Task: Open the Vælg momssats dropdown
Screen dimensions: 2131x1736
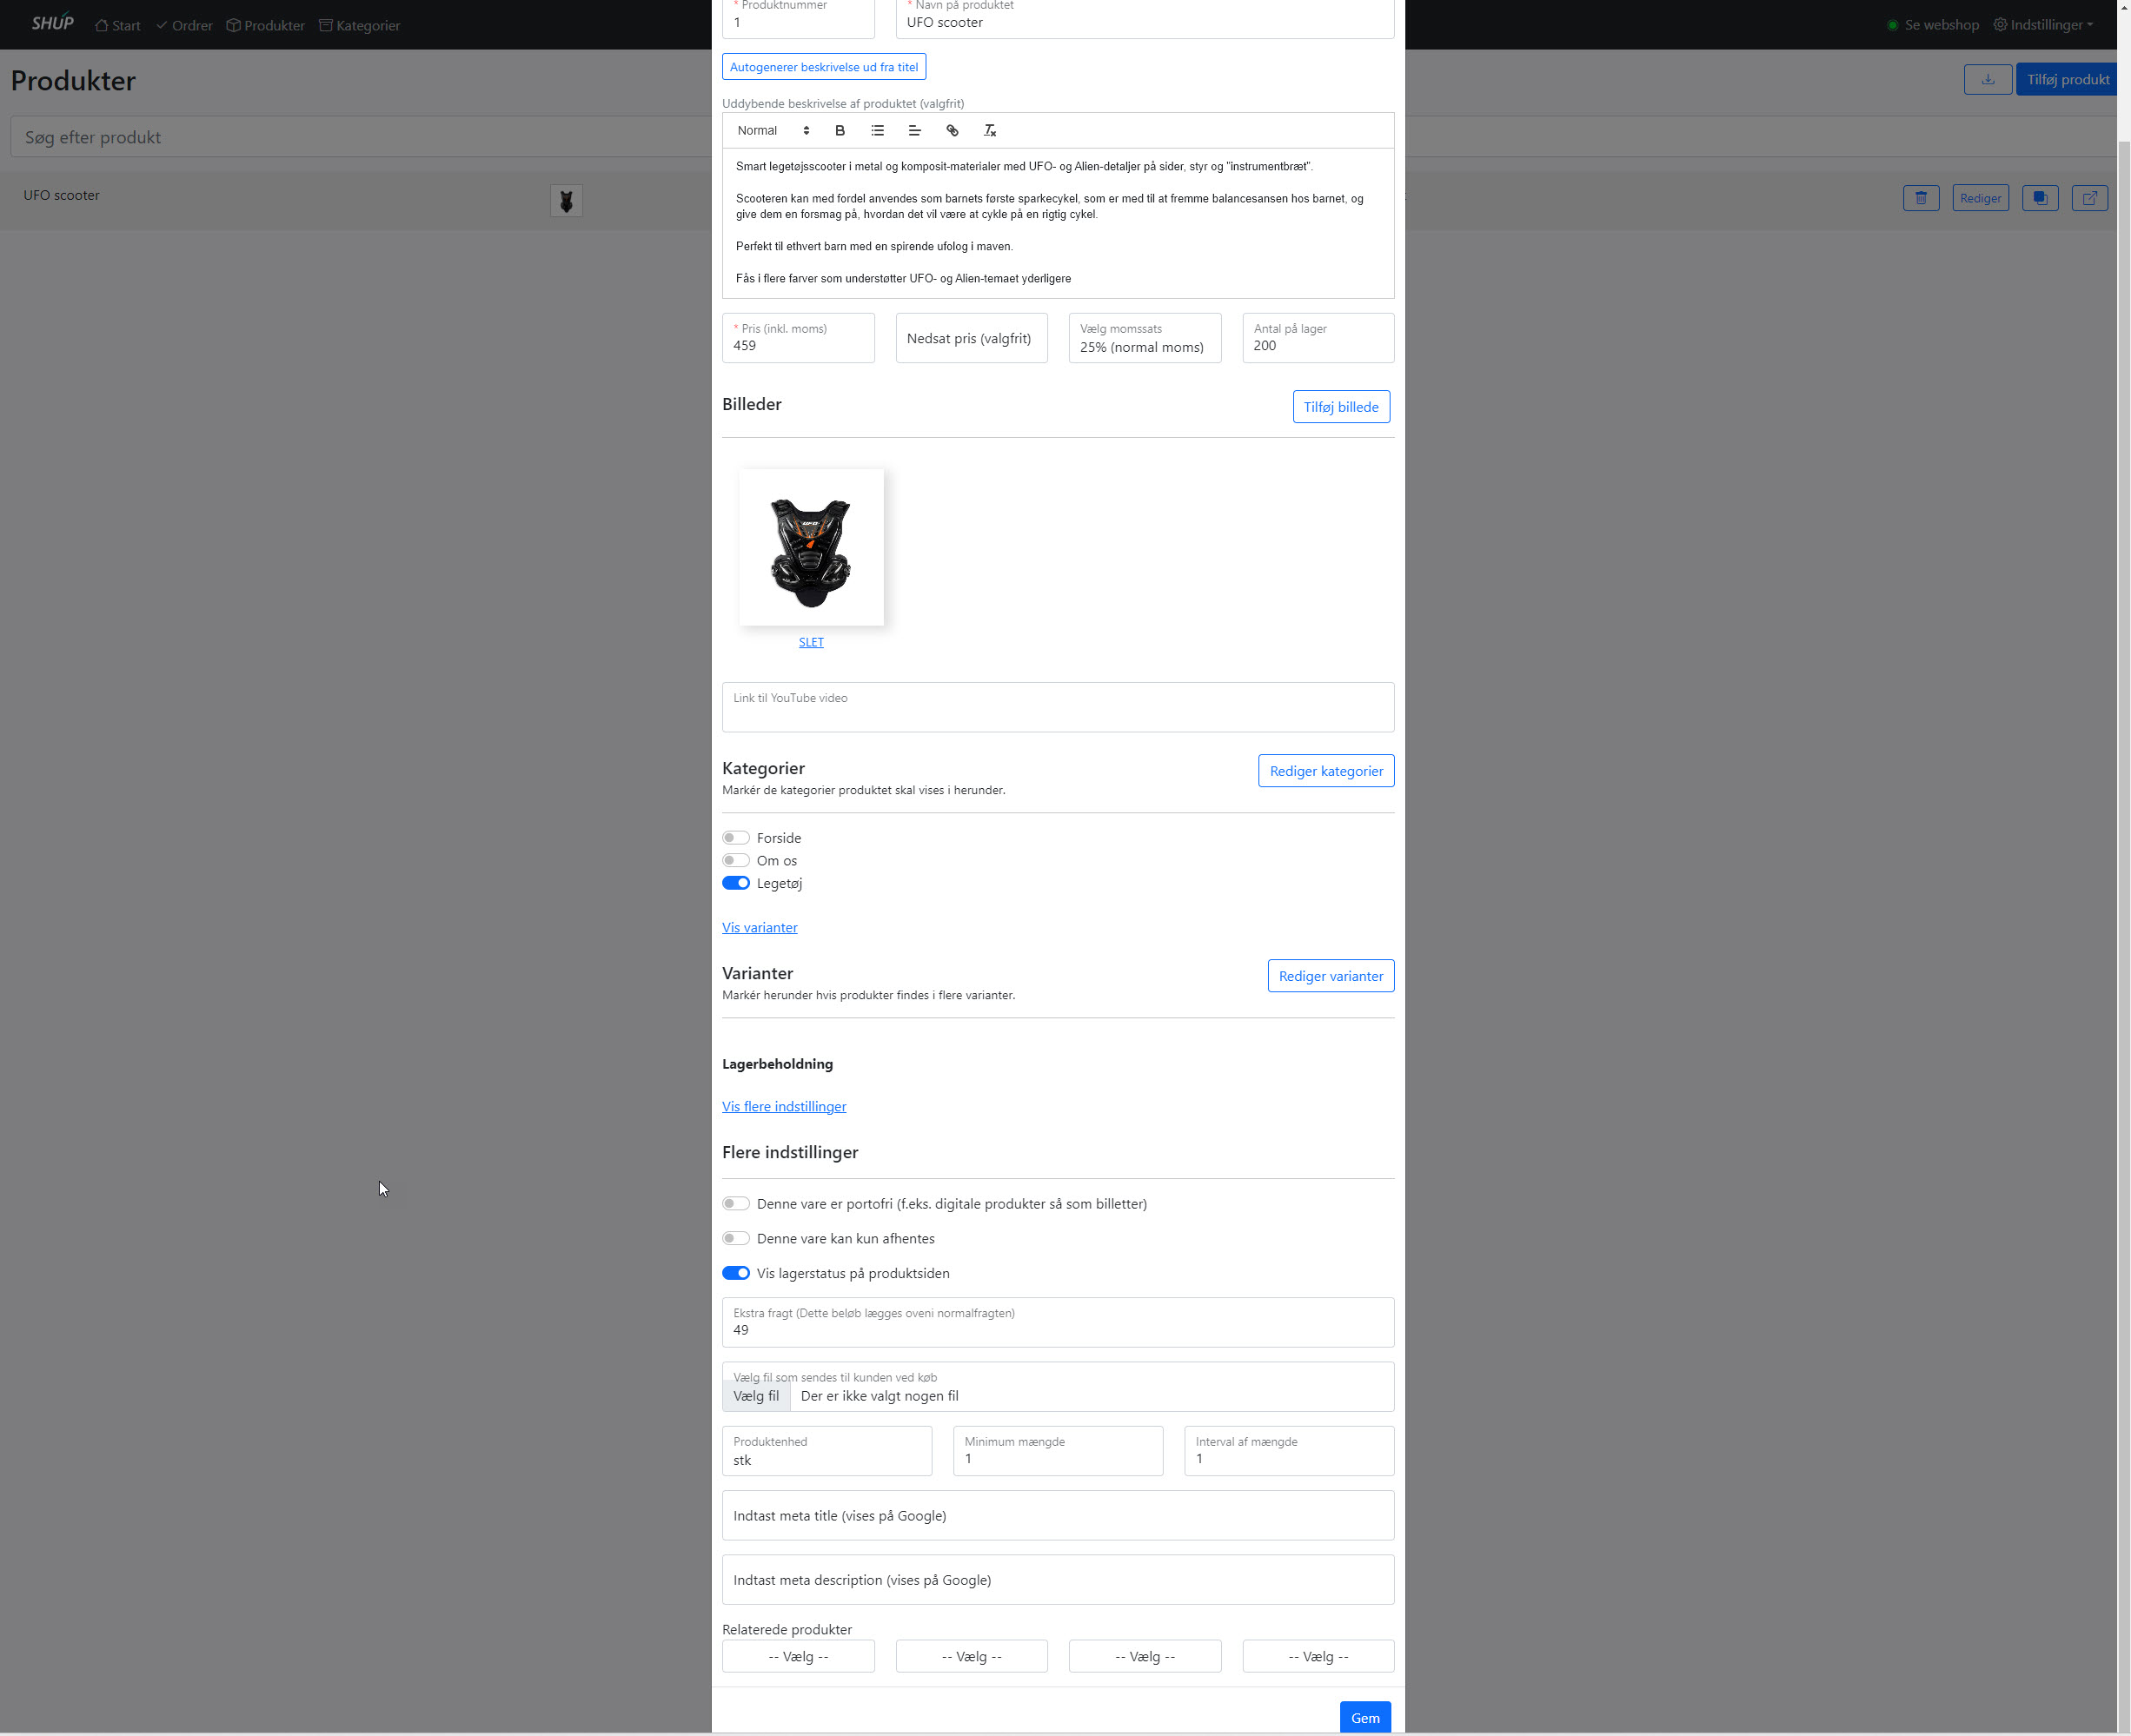Action: 1144,338
